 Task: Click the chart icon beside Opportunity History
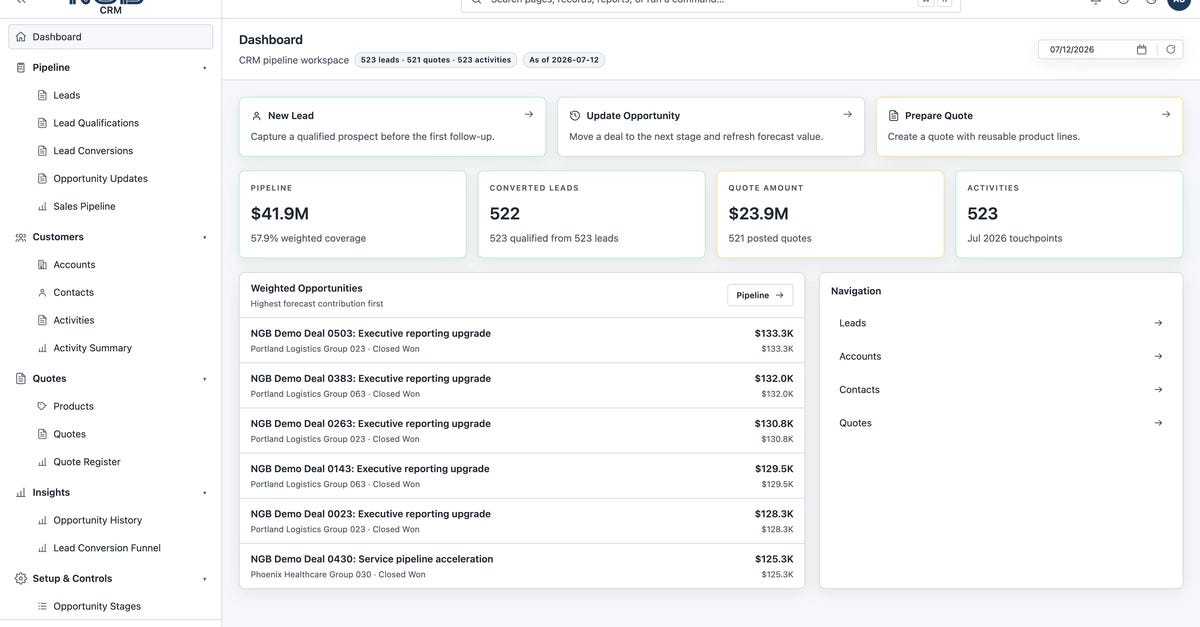click(42, 521)
